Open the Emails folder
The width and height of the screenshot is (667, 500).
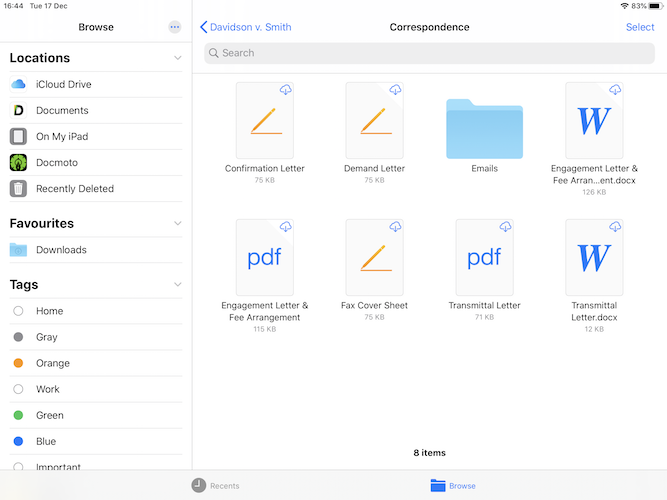(484, 129)
